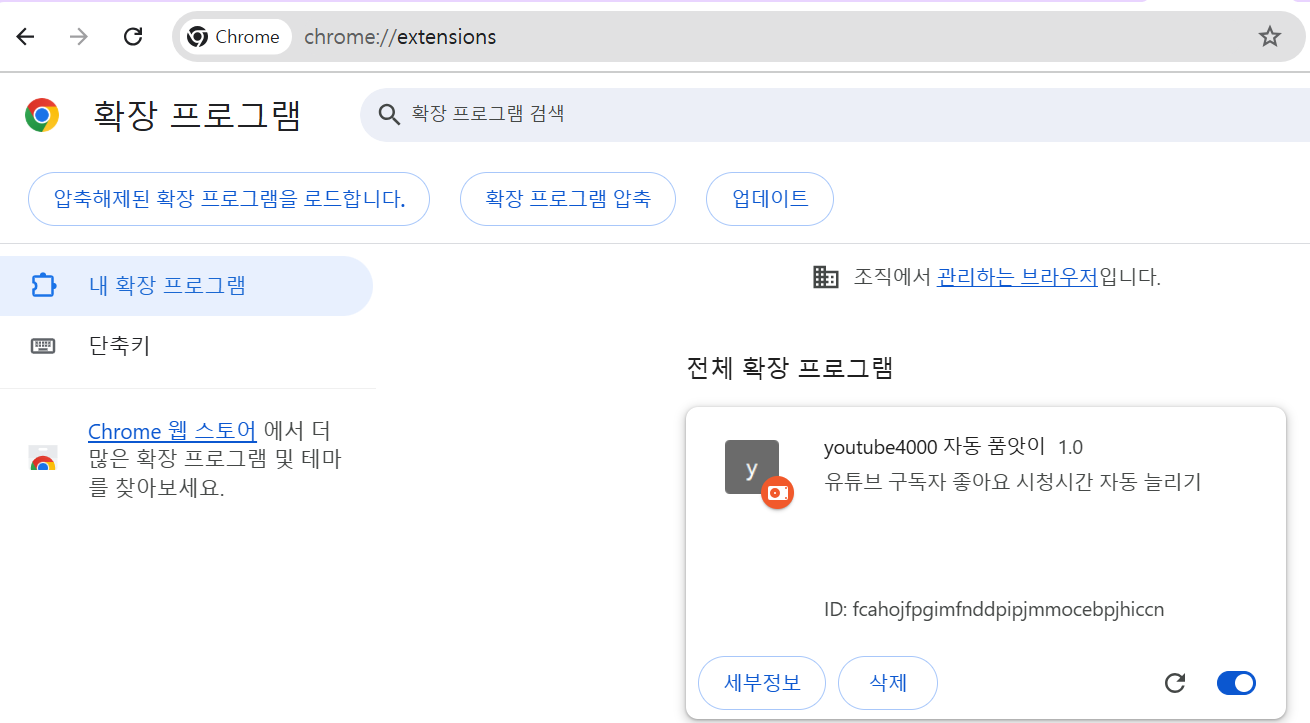The height and width of the screenshot is (723, 1310).
Task: Open 내 확장 프로그램 section
Action: point(186,286)
